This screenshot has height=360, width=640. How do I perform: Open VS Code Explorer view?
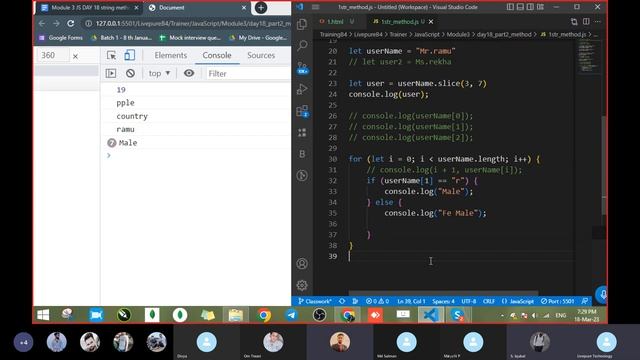coord(302,24)
